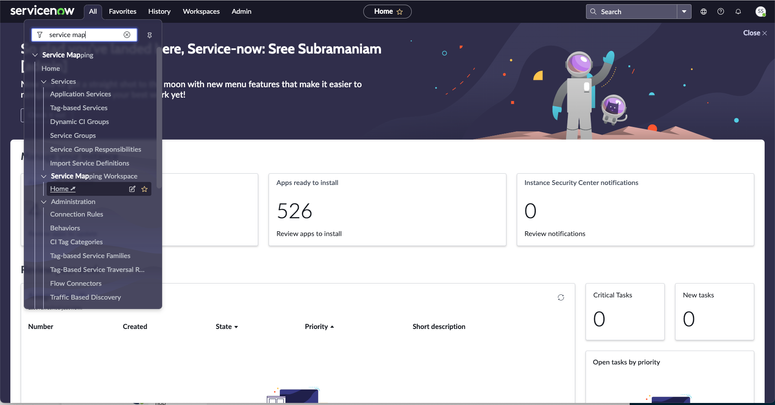Collapse the Services section

coord(43,82)
